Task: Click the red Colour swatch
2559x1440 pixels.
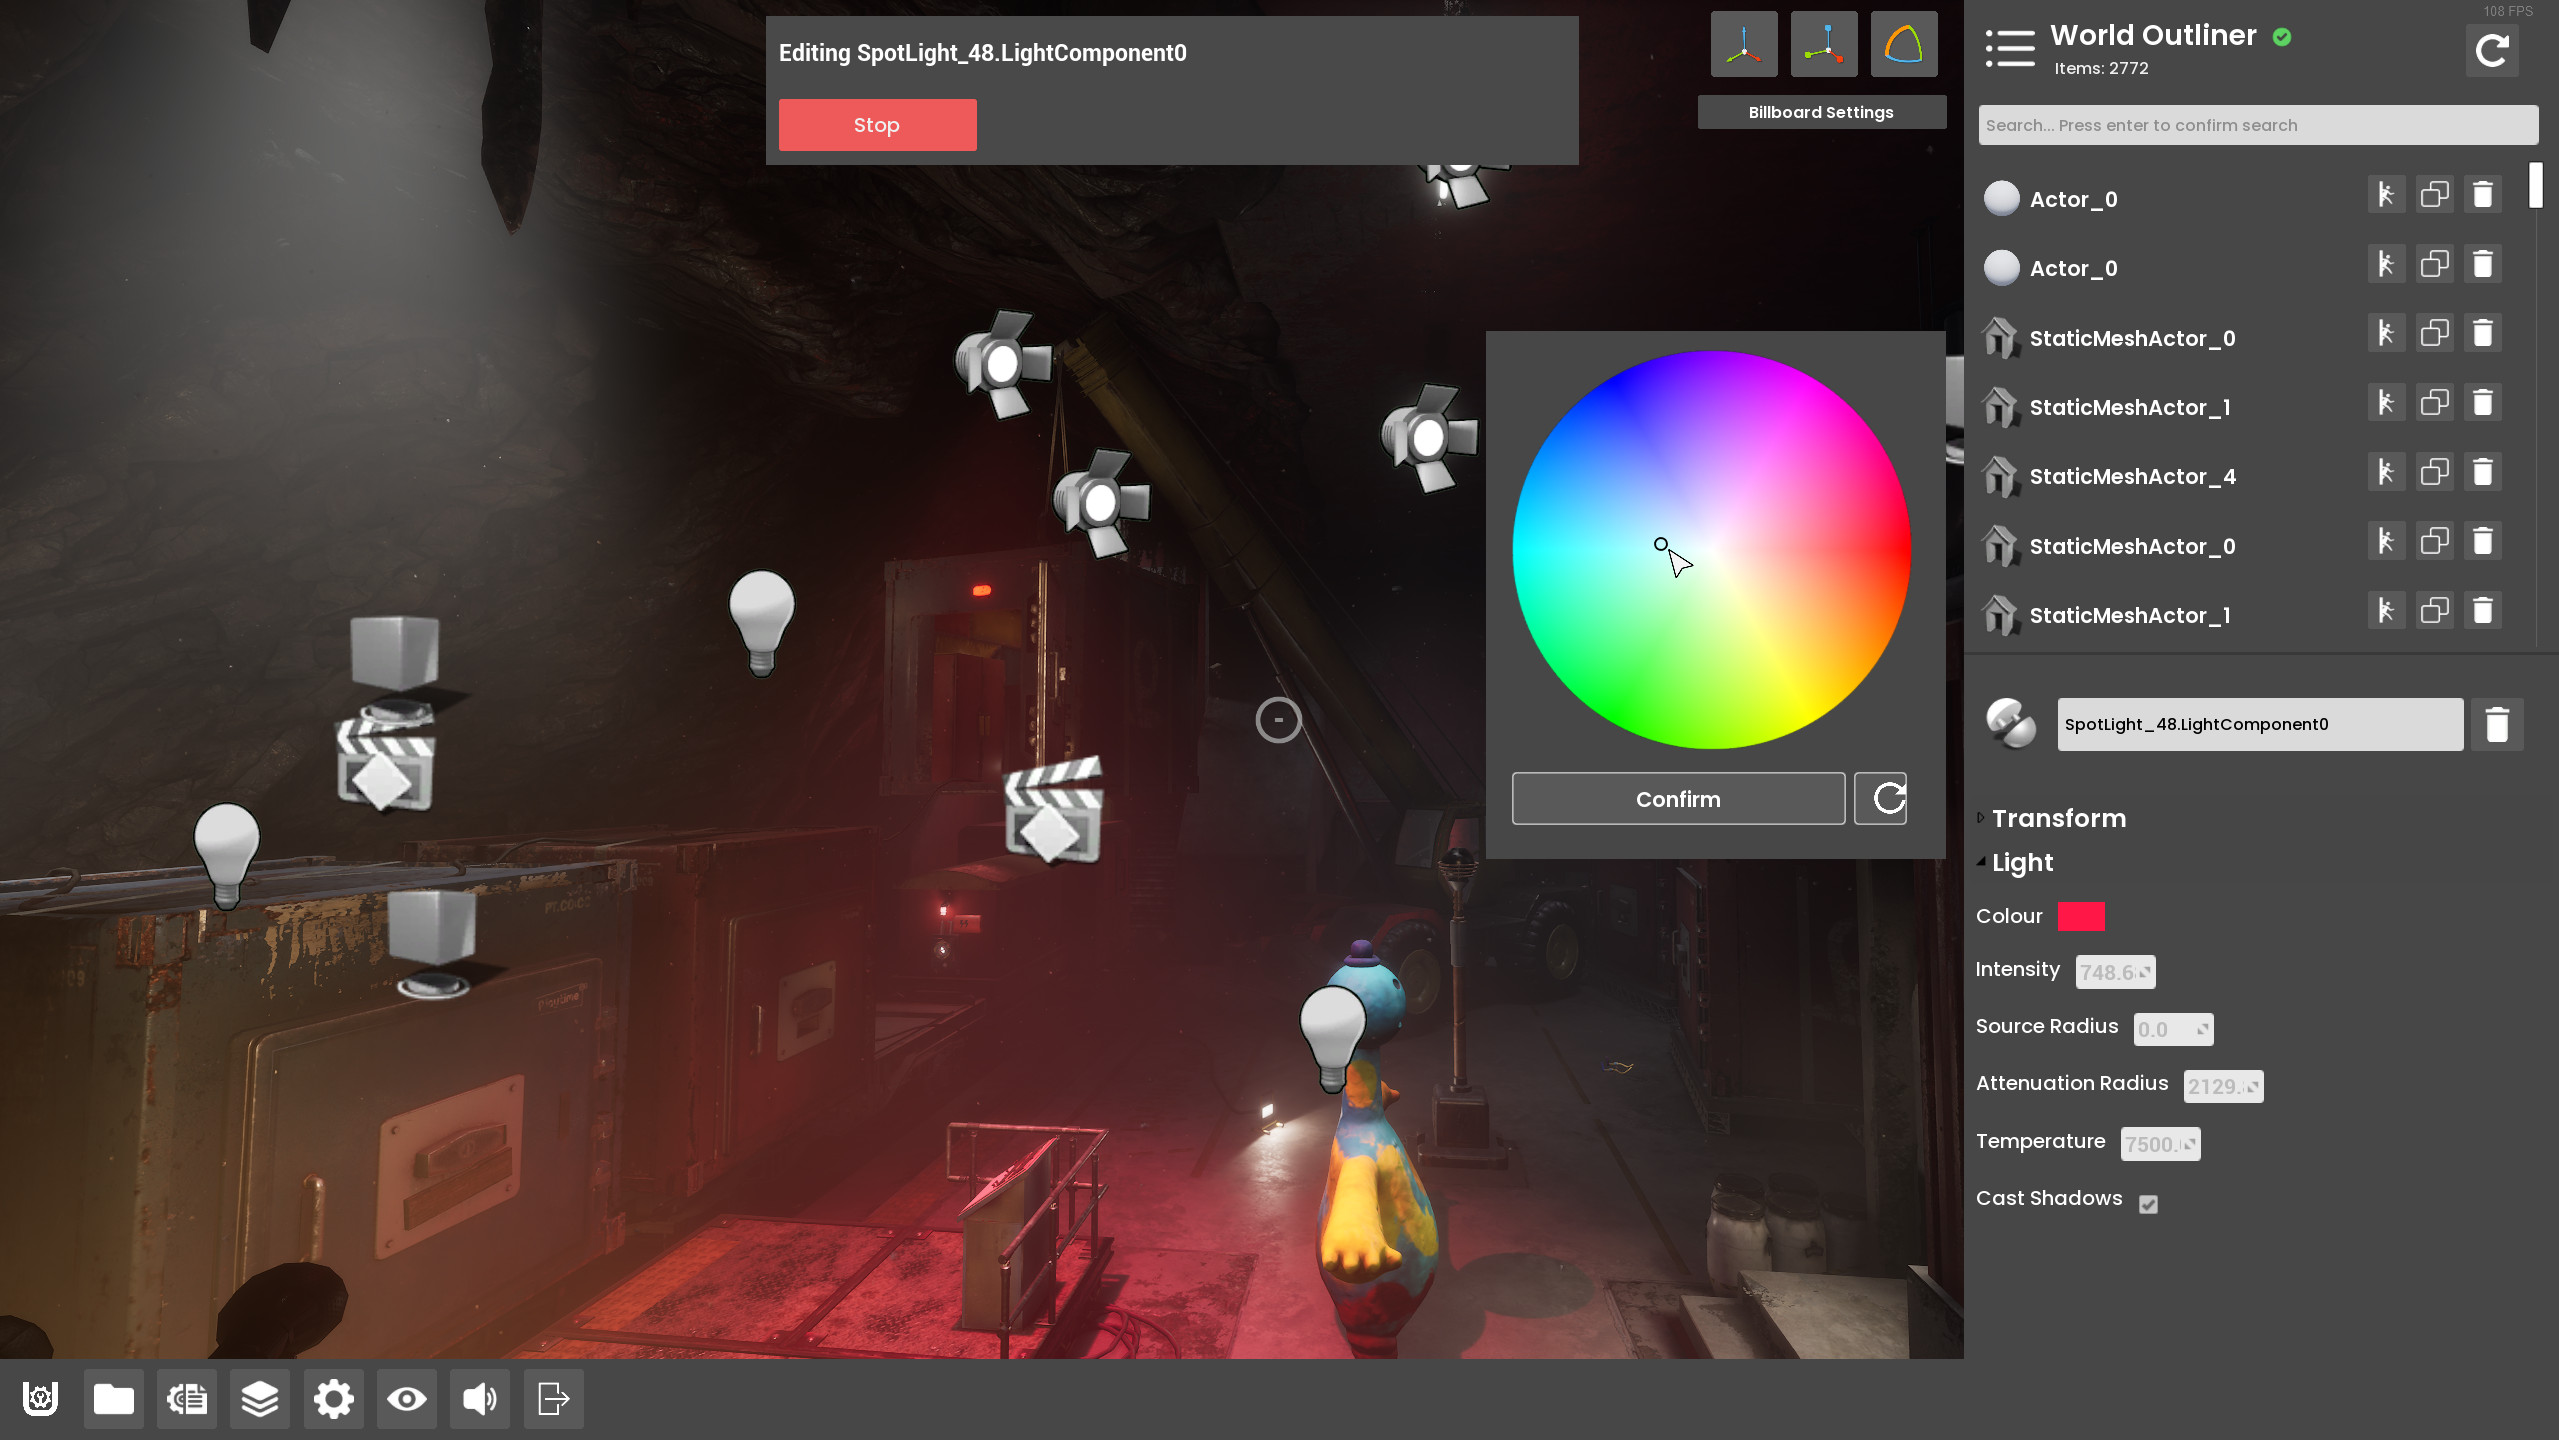Action: (2080, 916)
